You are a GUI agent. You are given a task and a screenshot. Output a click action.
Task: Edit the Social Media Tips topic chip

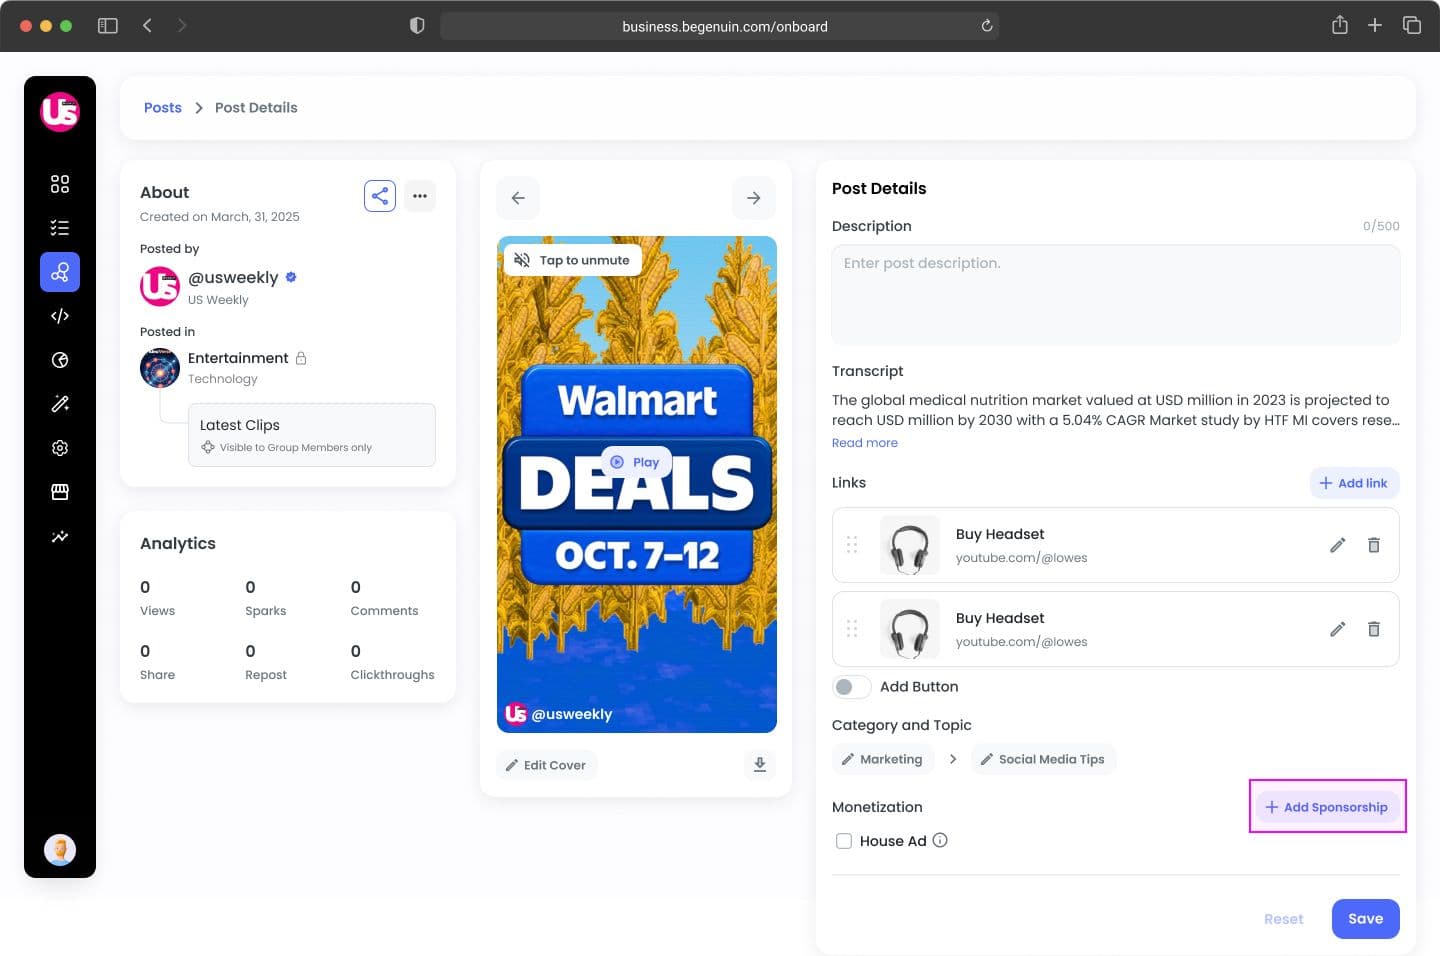(1043, 759)
